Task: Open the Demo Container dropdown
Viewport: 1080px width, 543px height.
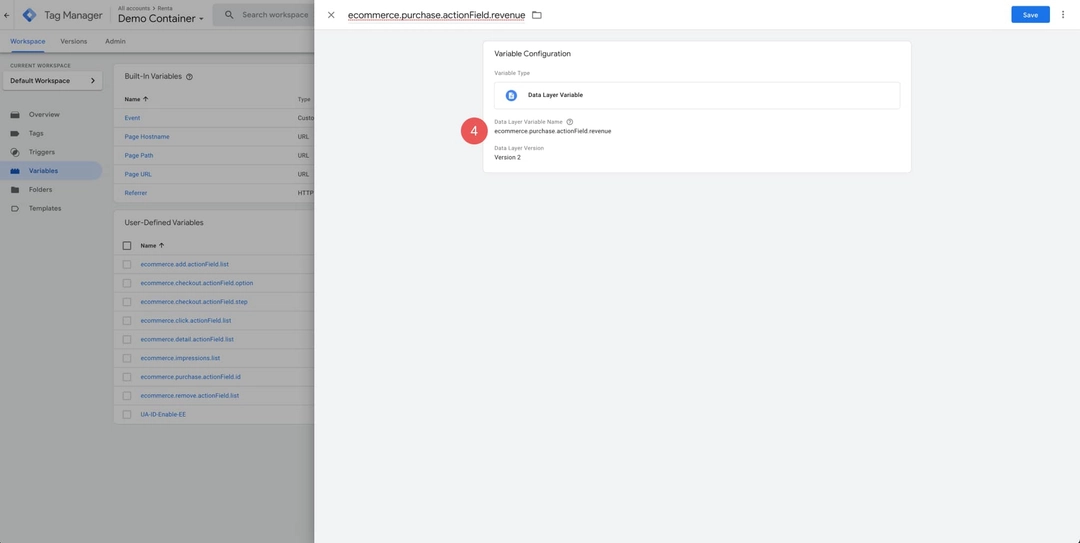Action: point(160,19)
